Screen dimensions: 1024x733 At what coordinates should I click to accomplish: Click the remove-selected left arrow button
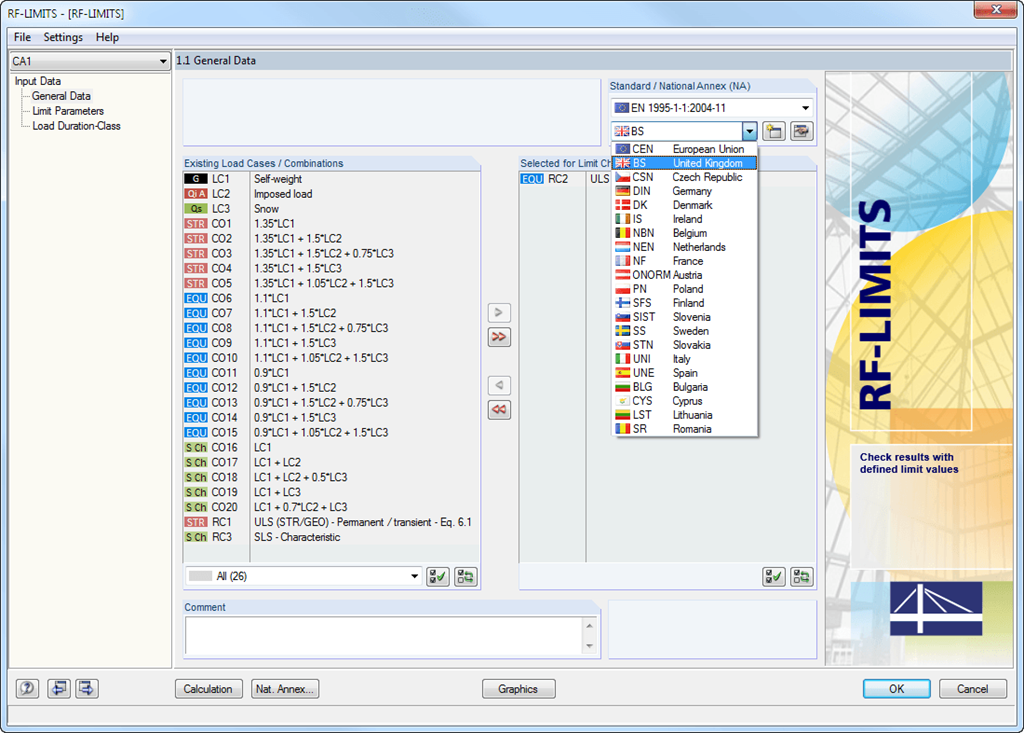(x=499, y=385)
